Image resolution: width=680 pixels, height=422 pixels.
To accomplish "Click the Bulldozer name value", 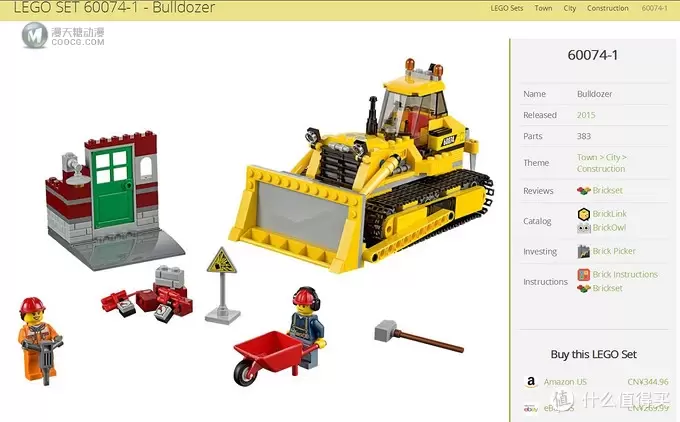I will coord(594,94).
